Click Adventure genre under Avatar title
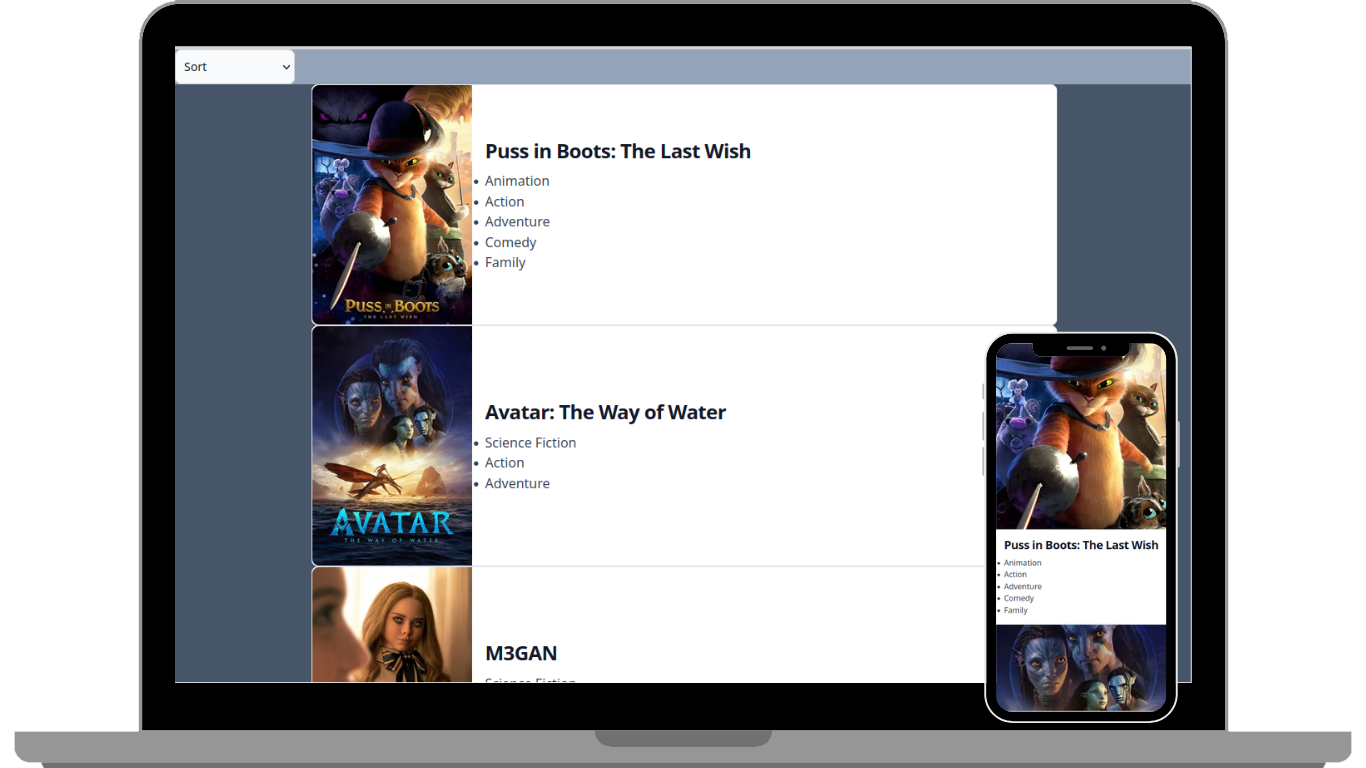Screen dimensions: 1366x768 click(x=517, y=484)
